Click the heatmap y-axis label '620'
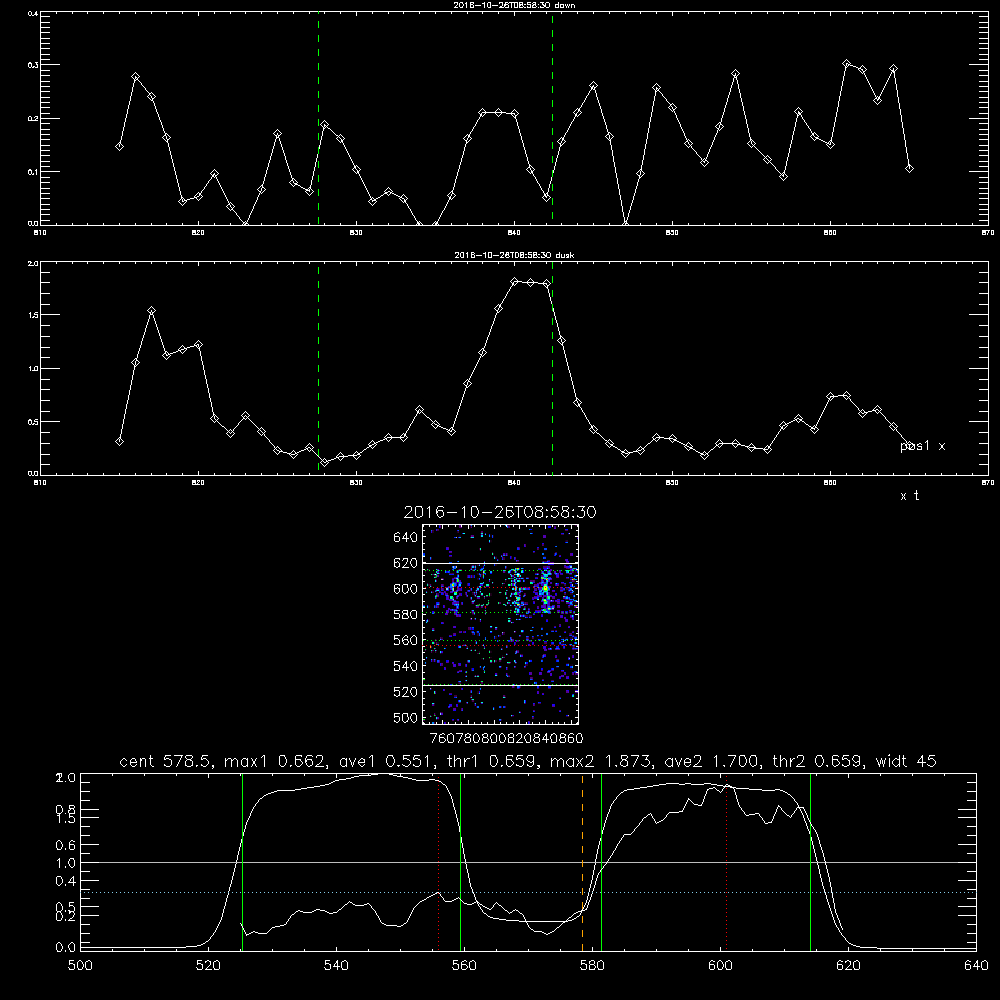1000x1000 pixels. [406, 563]
